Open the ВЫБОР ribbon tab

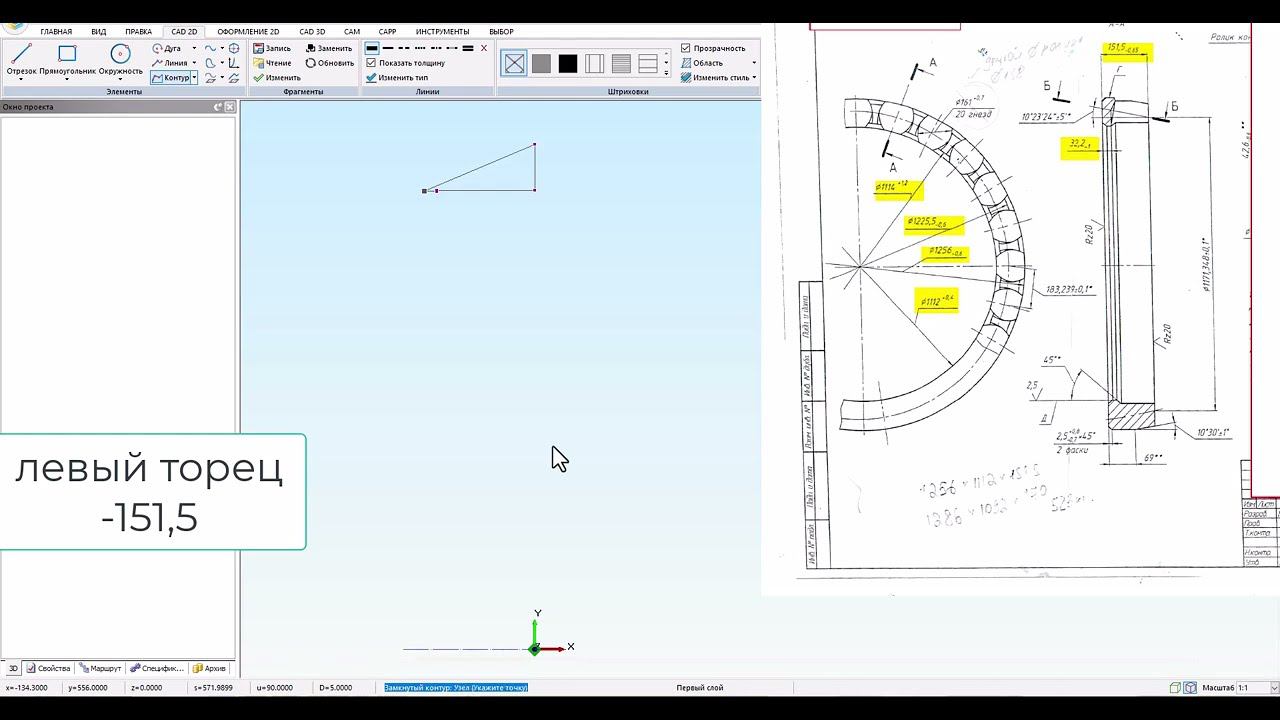(501, 32)
